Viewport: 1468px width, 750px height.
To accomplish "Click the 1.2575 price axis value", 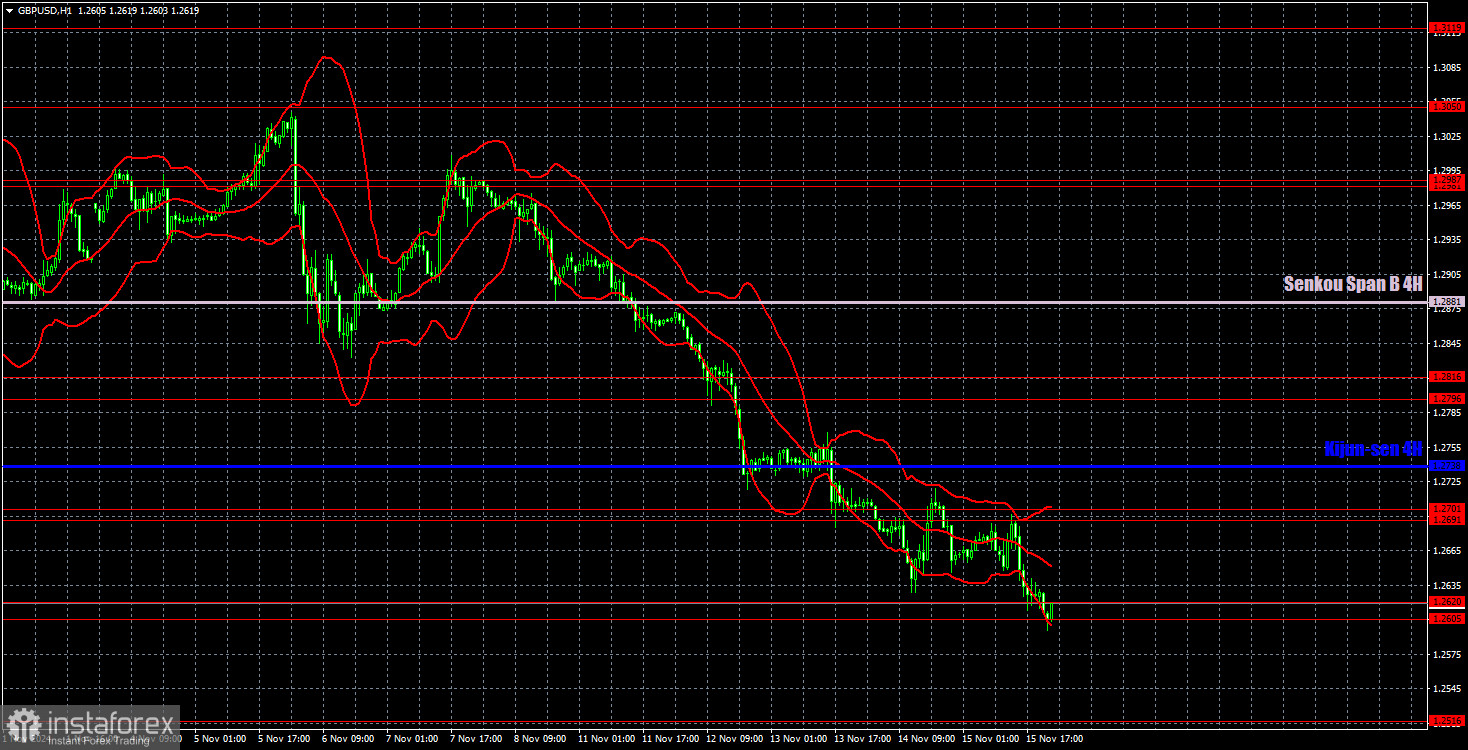I will pos(1447,654).
